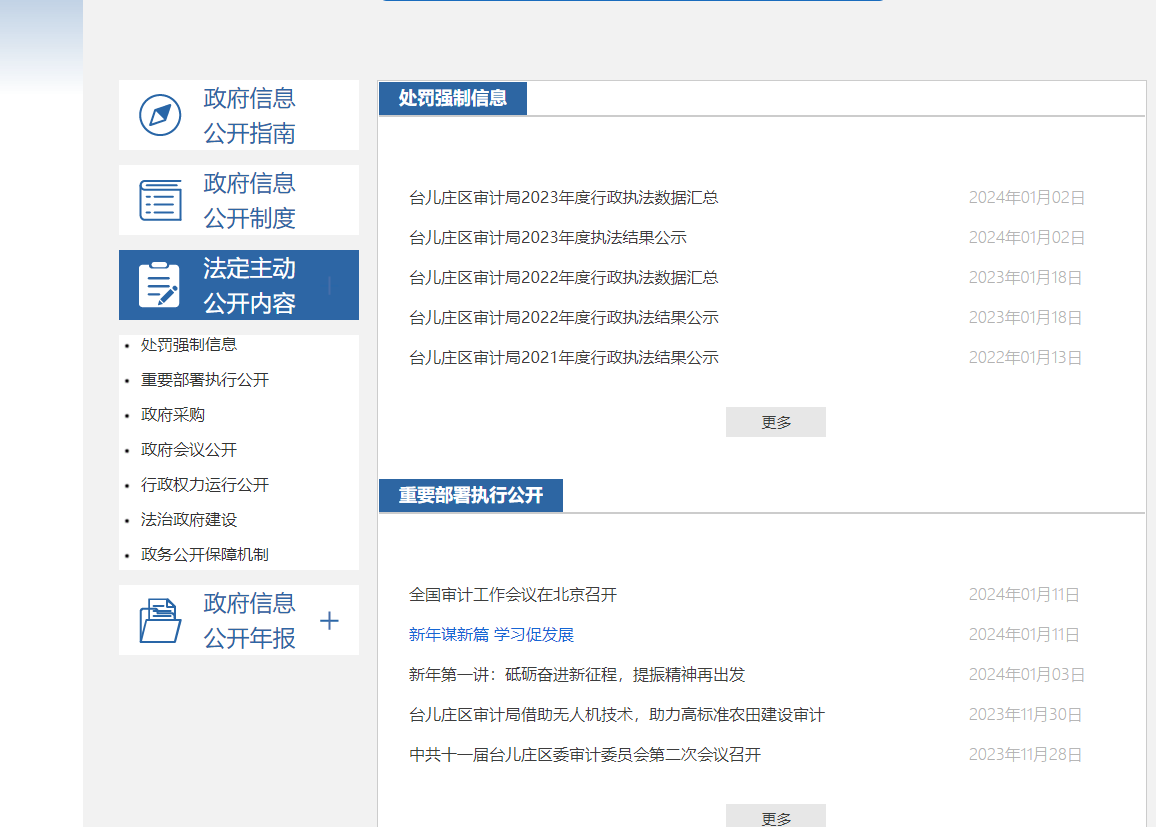Screen dimensions: 1156x827
Task: Open 法治政府建设 sidebar entry
Action: pos(189,520)
